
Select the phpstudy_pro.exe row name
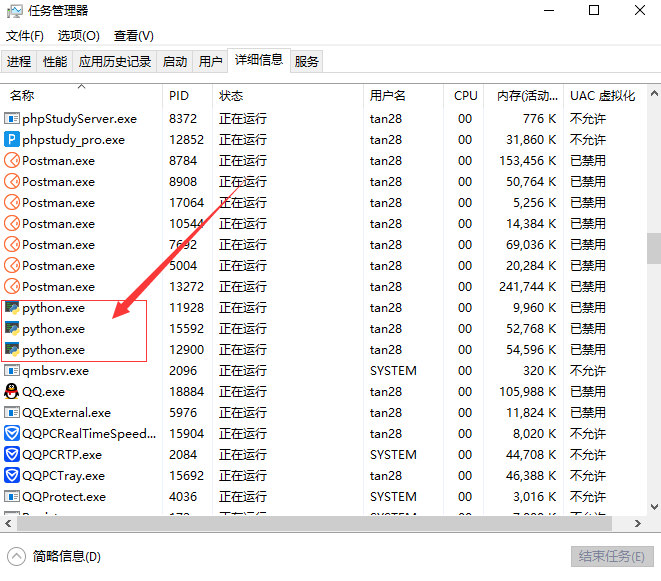click(73, 140)
